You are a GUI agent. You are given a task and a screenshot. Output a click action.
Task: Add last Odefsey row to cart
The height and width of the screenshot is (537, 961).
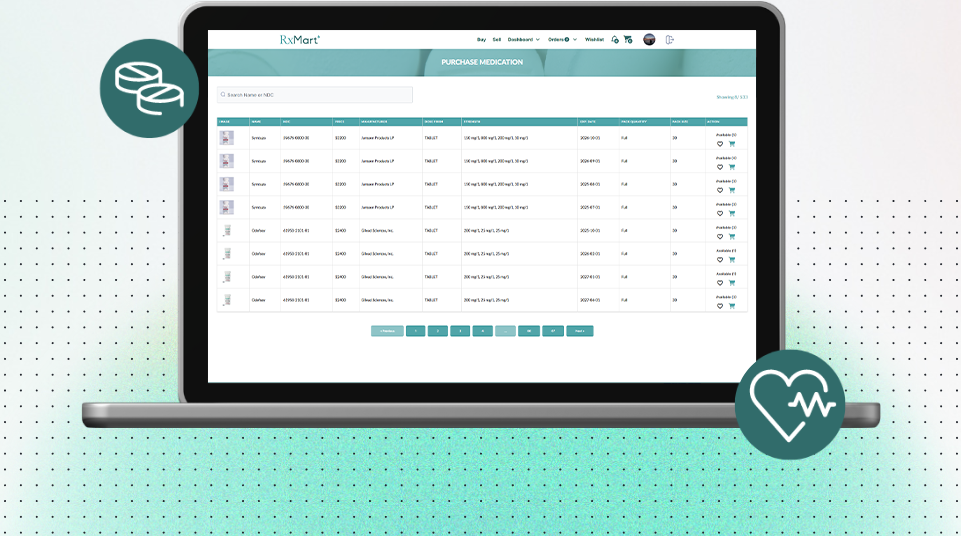click(x=732, y=306)
